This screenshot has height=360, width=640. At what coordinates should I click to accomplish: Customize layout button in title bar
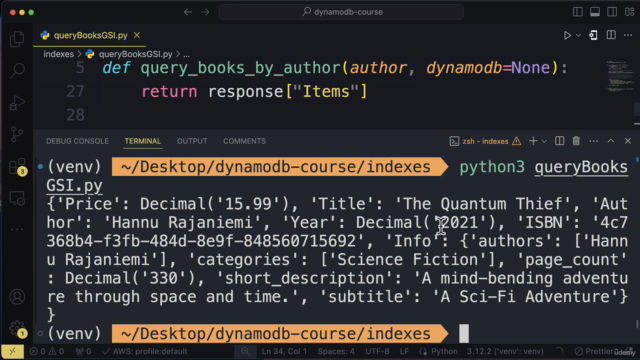629,12
